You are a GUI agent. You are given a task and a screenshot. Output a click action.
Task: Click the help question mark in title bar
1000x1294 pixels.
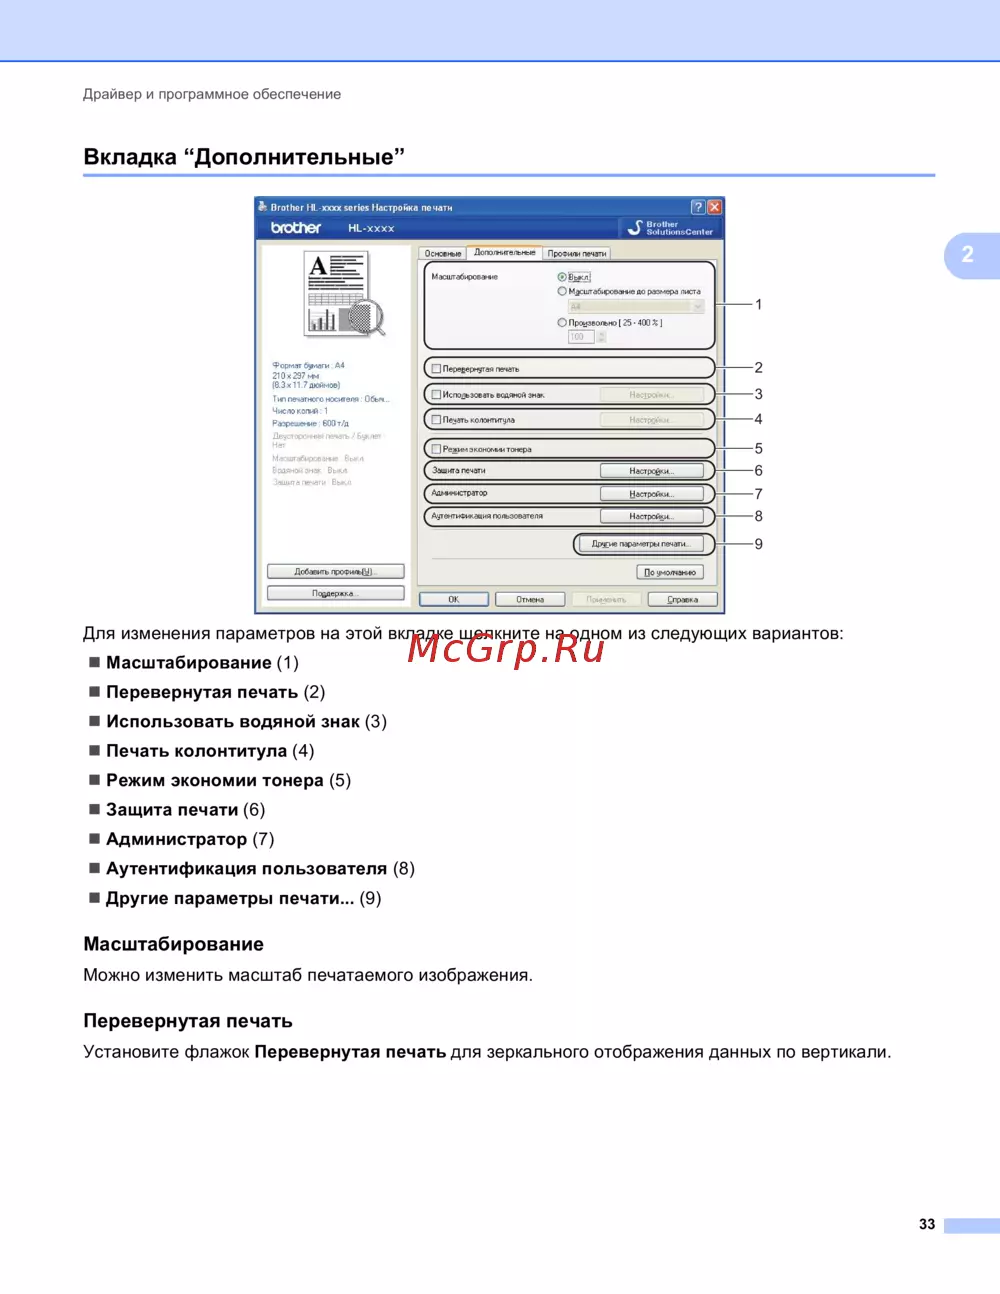coord(698,207)
